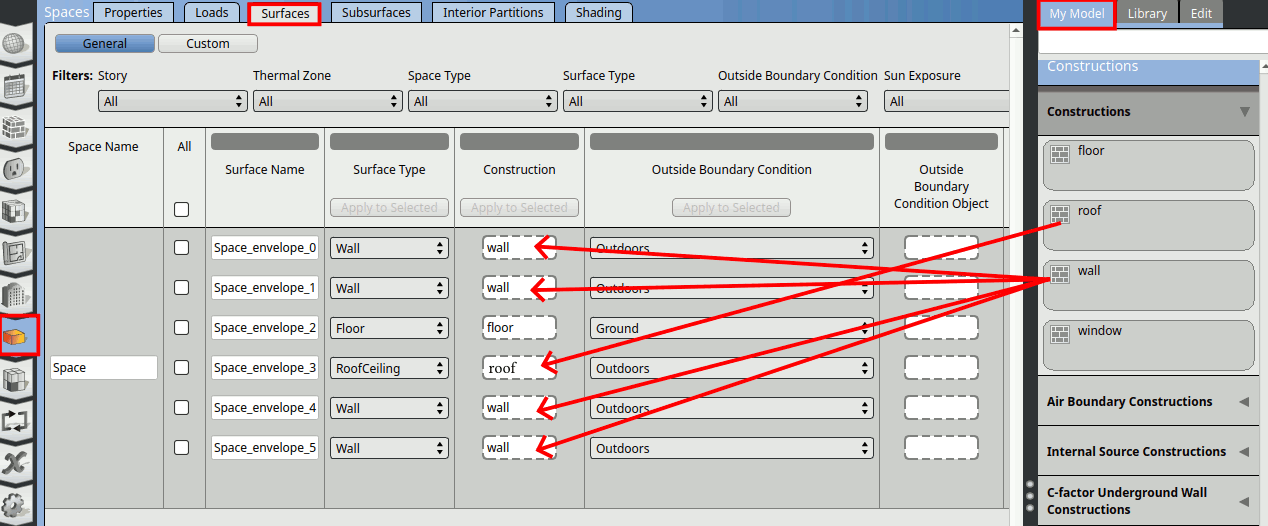Open the HVAC Systems loop icon
The height and width of the screenshot is (526, 1268).
point(15,420)
